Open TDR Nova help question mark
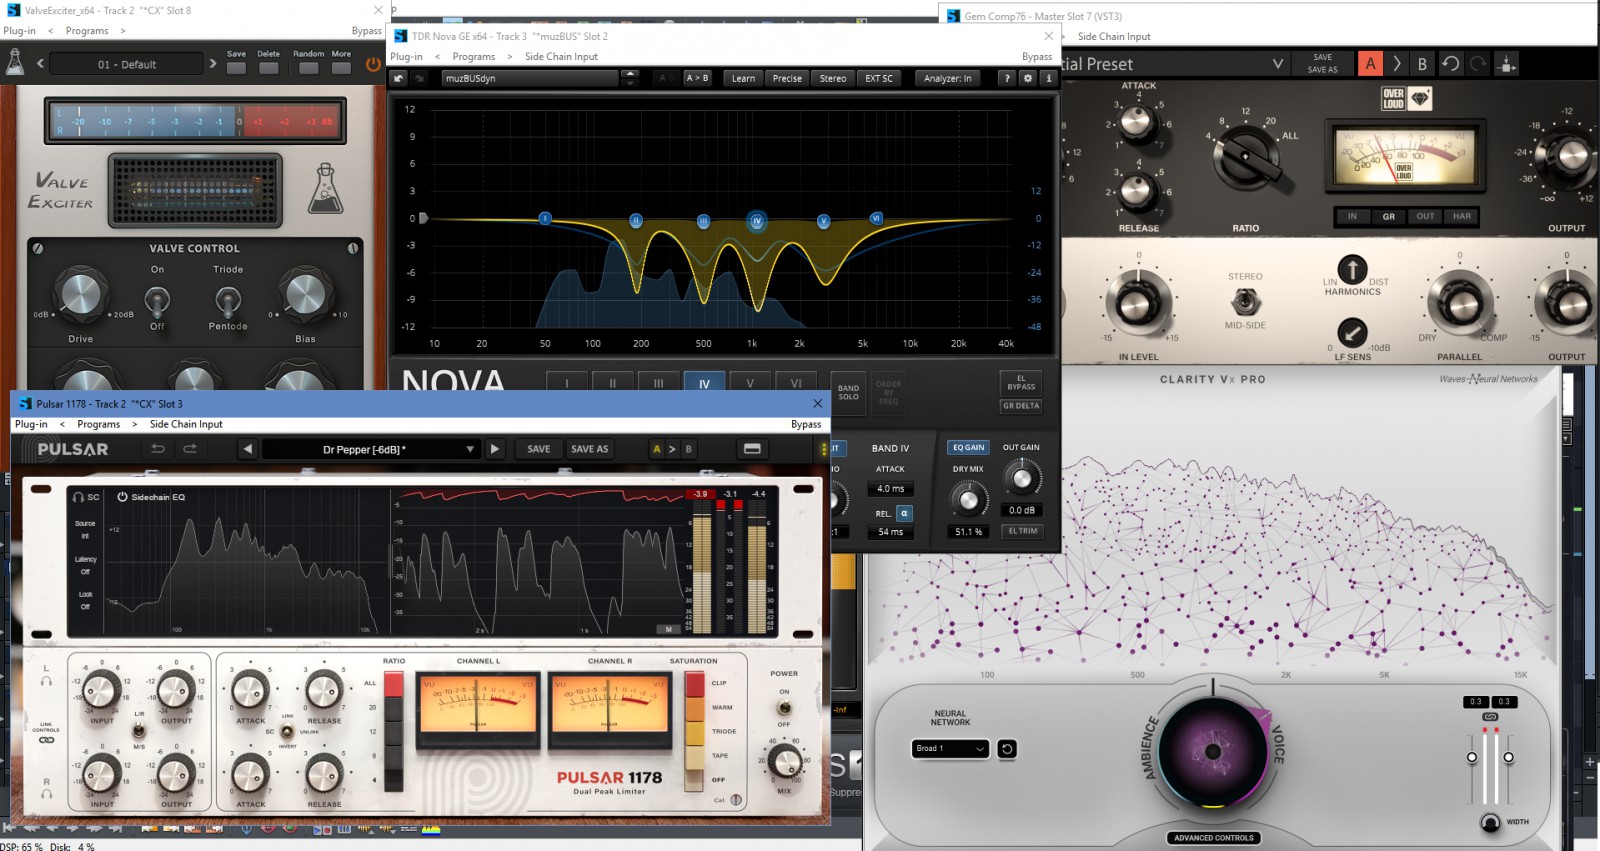The height and width of the screenshot is (851, 1600). (1007, 78)
